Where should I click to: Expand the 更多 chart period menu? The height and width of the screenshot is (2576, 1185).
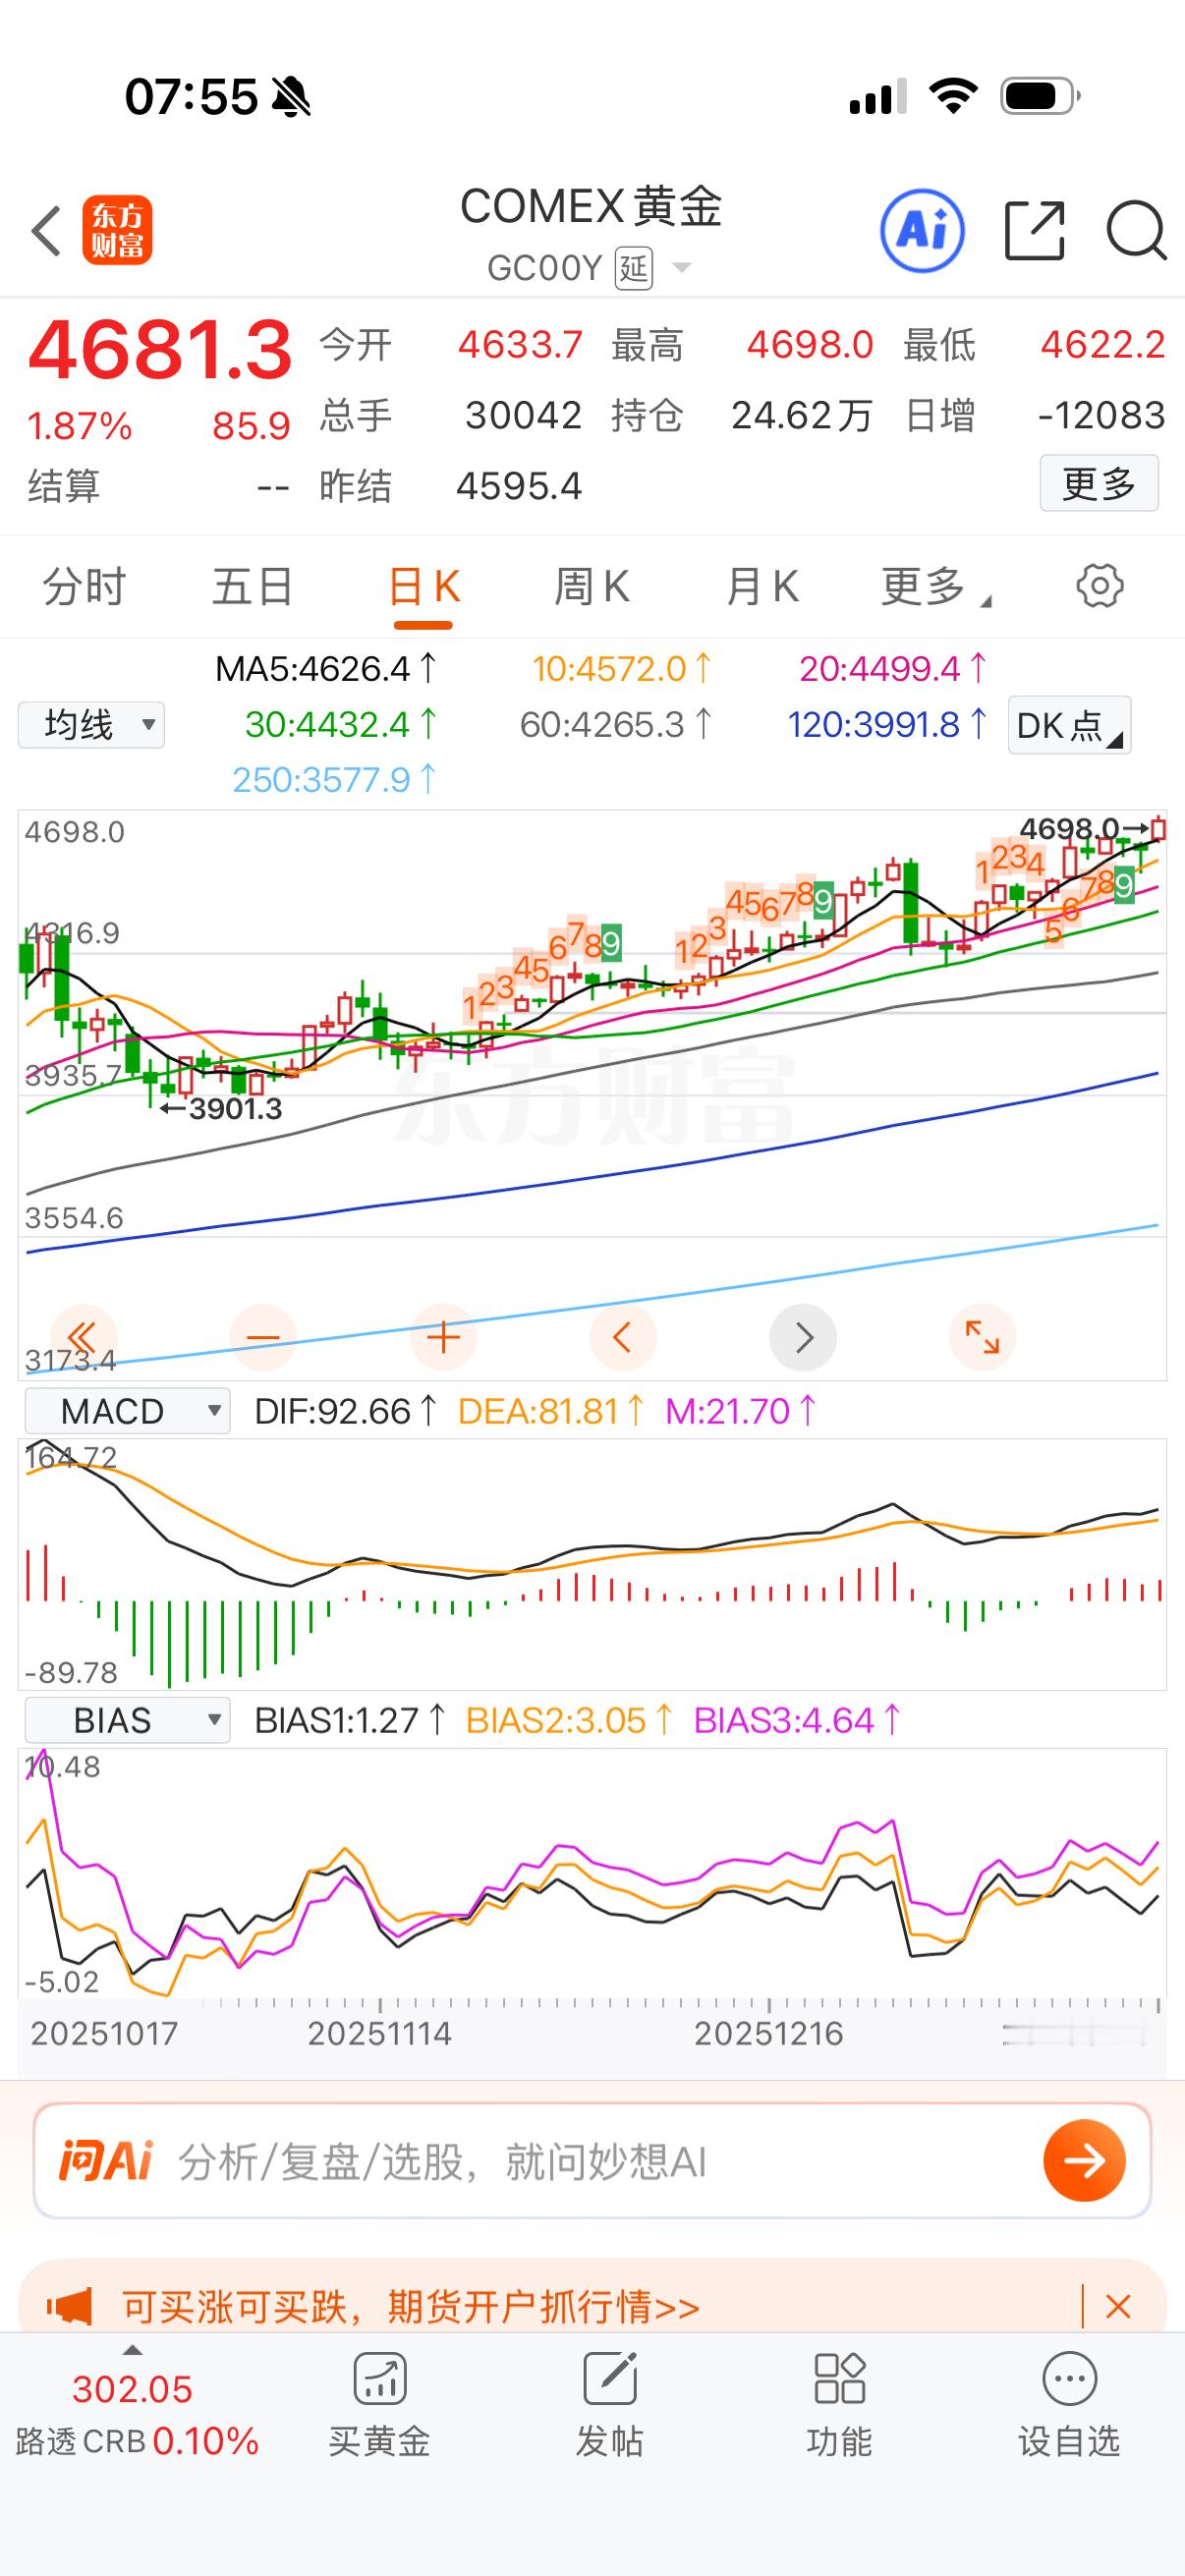pyautogui.click(x=935, y=587)
